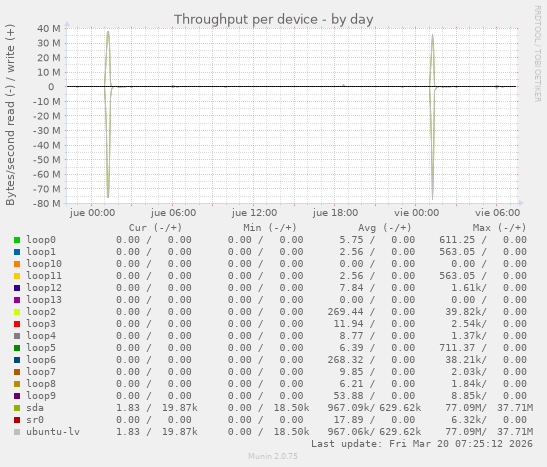This screenshot has height=467, width=547.
Task: Click the loop4 gray legend swatch
Action: point(17,336)
